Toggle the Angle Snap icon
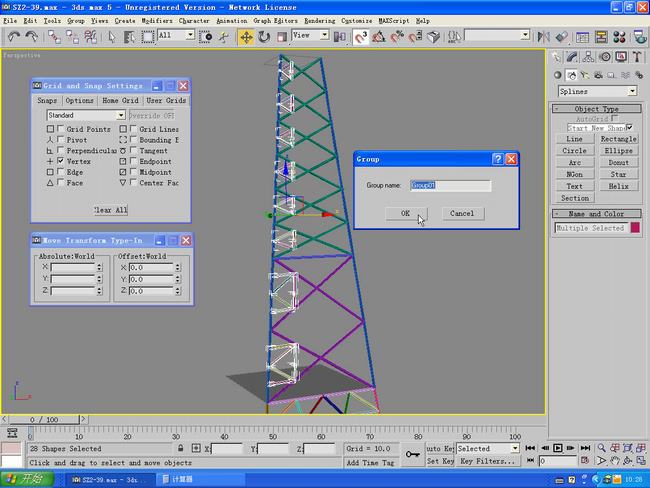Screen dimensions: 650x488 [x=378, y=37]
